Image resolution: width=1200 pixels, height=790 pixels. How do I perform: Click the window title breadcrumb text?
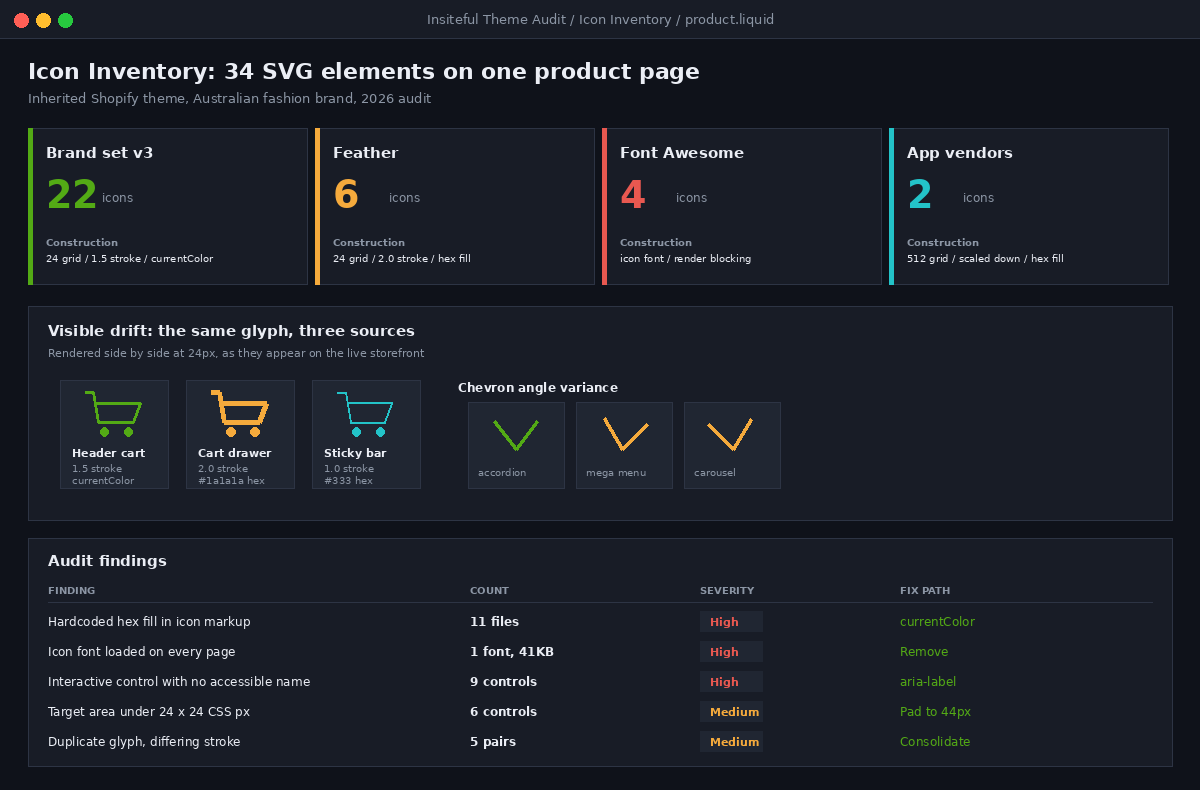(x=600, y=20)
